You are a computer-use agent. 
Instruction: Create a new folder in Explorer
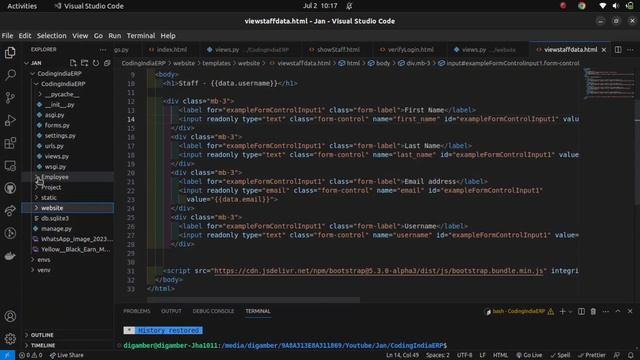click(84, 63)
